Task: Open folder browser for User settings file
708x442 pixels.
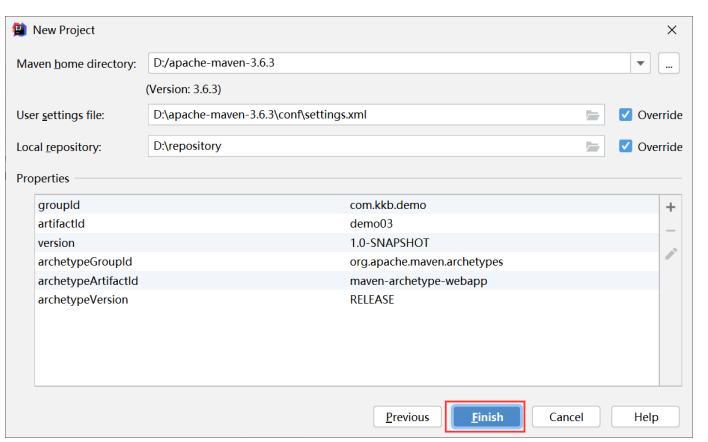Action: click(592, 115)
